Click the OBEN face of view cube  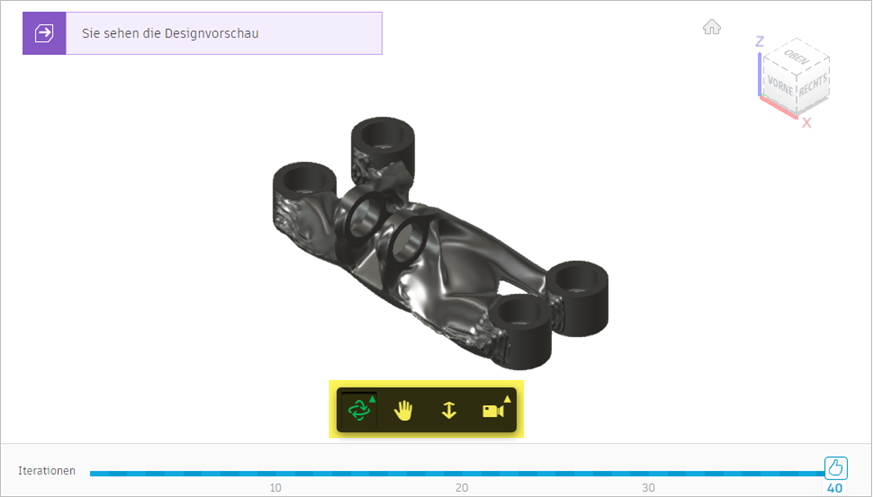click(x=797, y=57)
